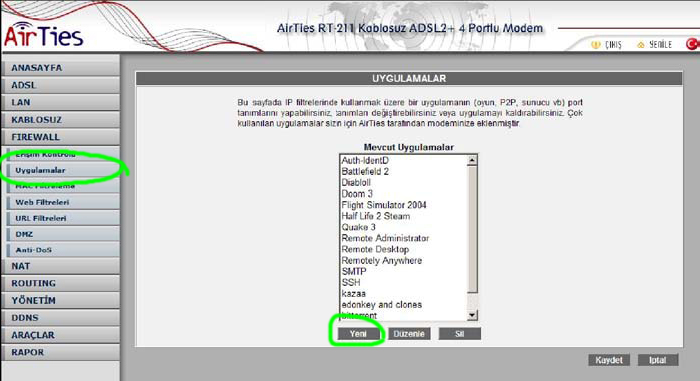Open URL Filtreleri submenu

coord(63,218)
